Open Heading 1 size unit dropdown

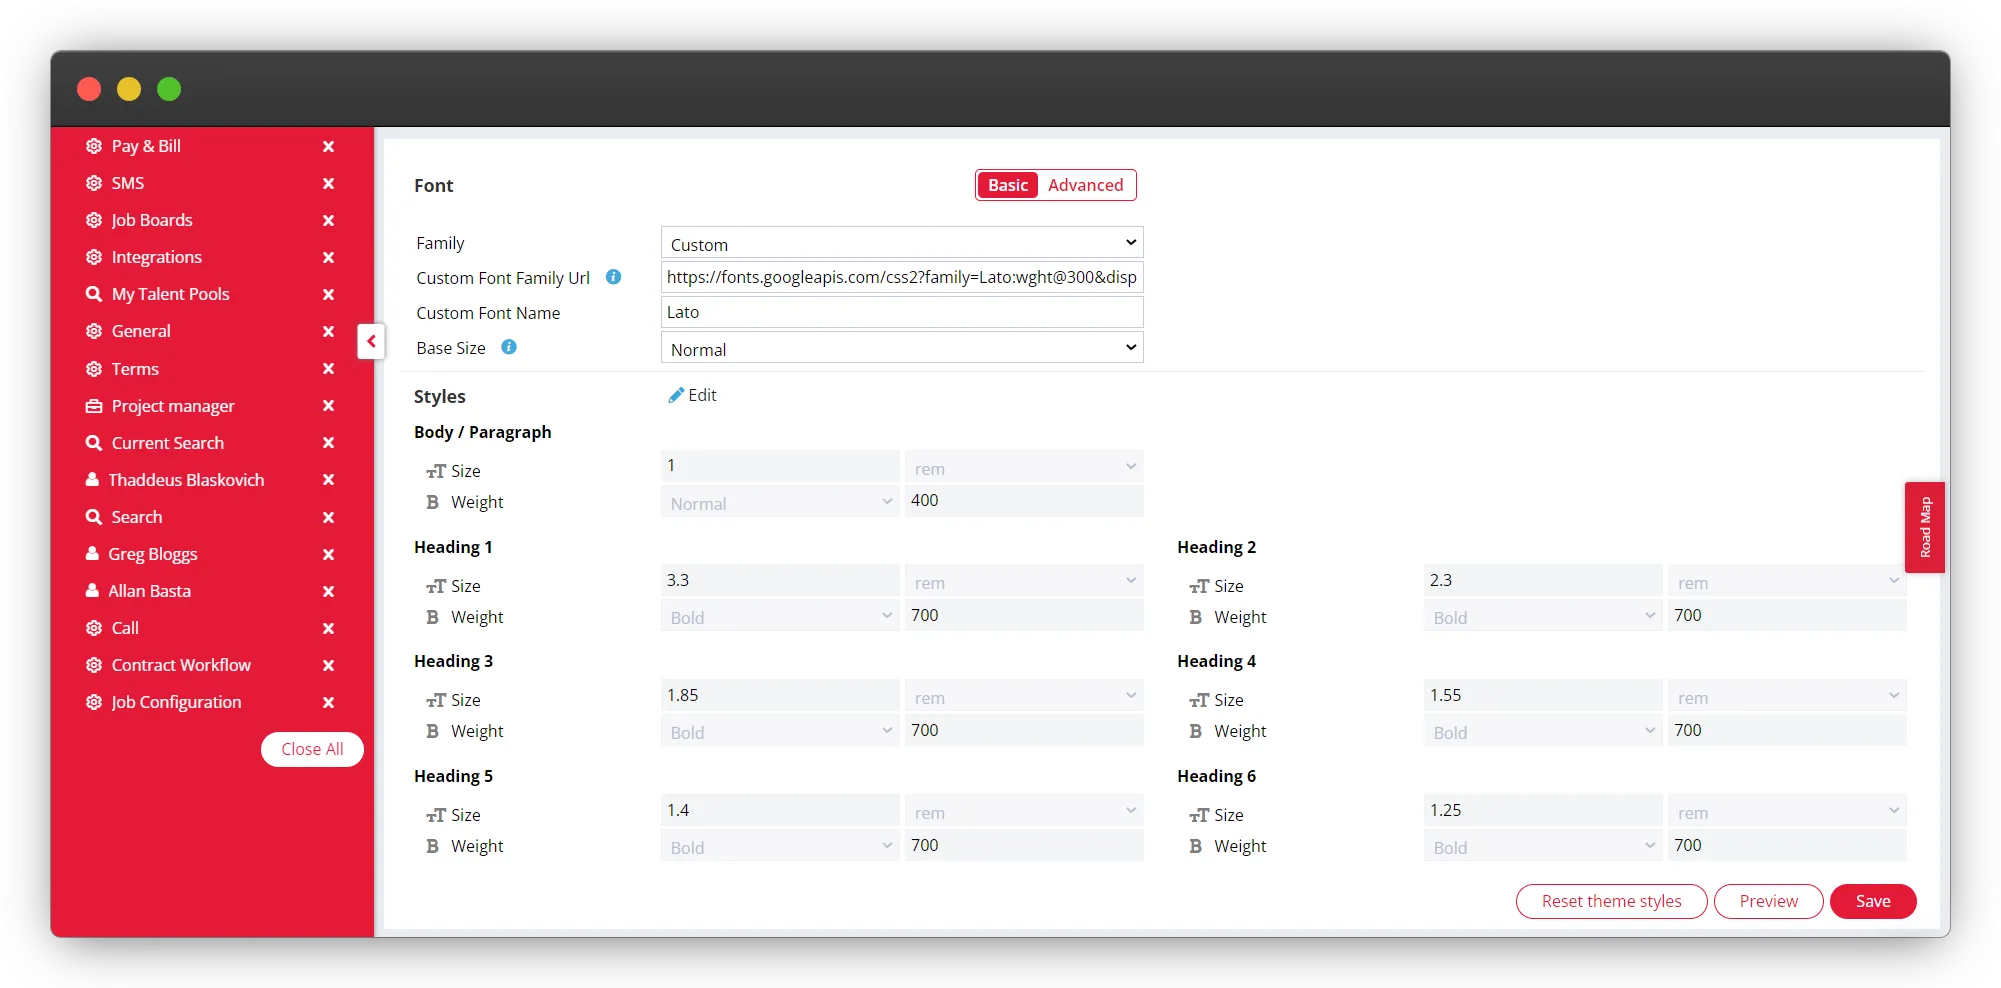[x=1024, y=582]
